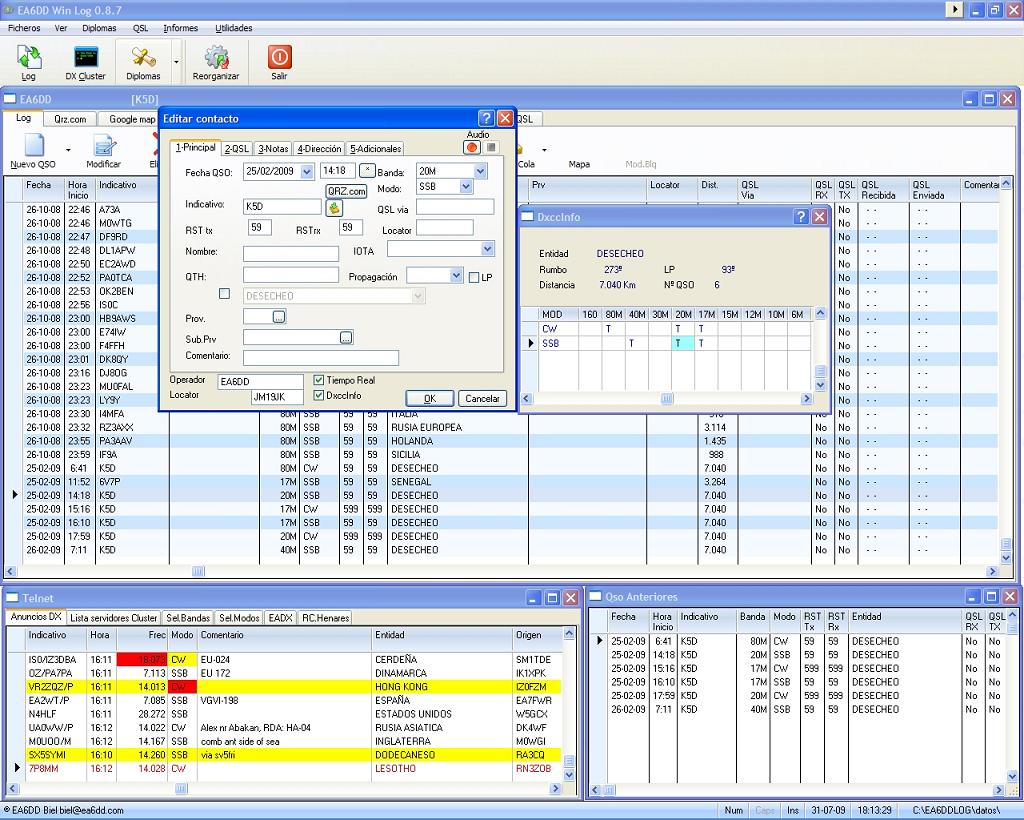Click the Reorganizar gear icon

pos(216,58)
